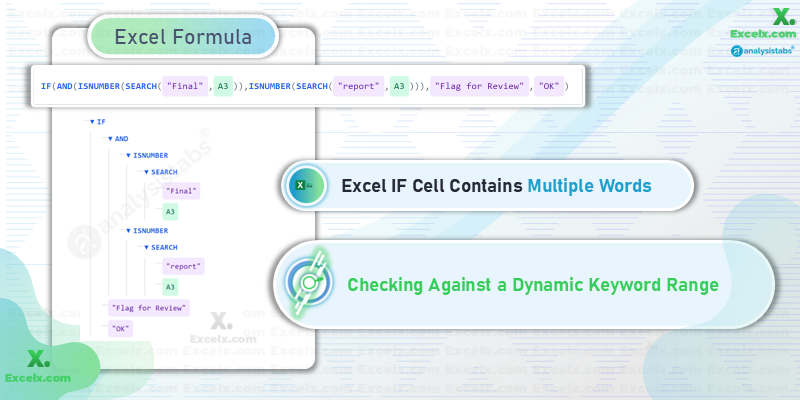Click the Checking Against a Dynamic Keyword Range banner

[x=524, y=285]
